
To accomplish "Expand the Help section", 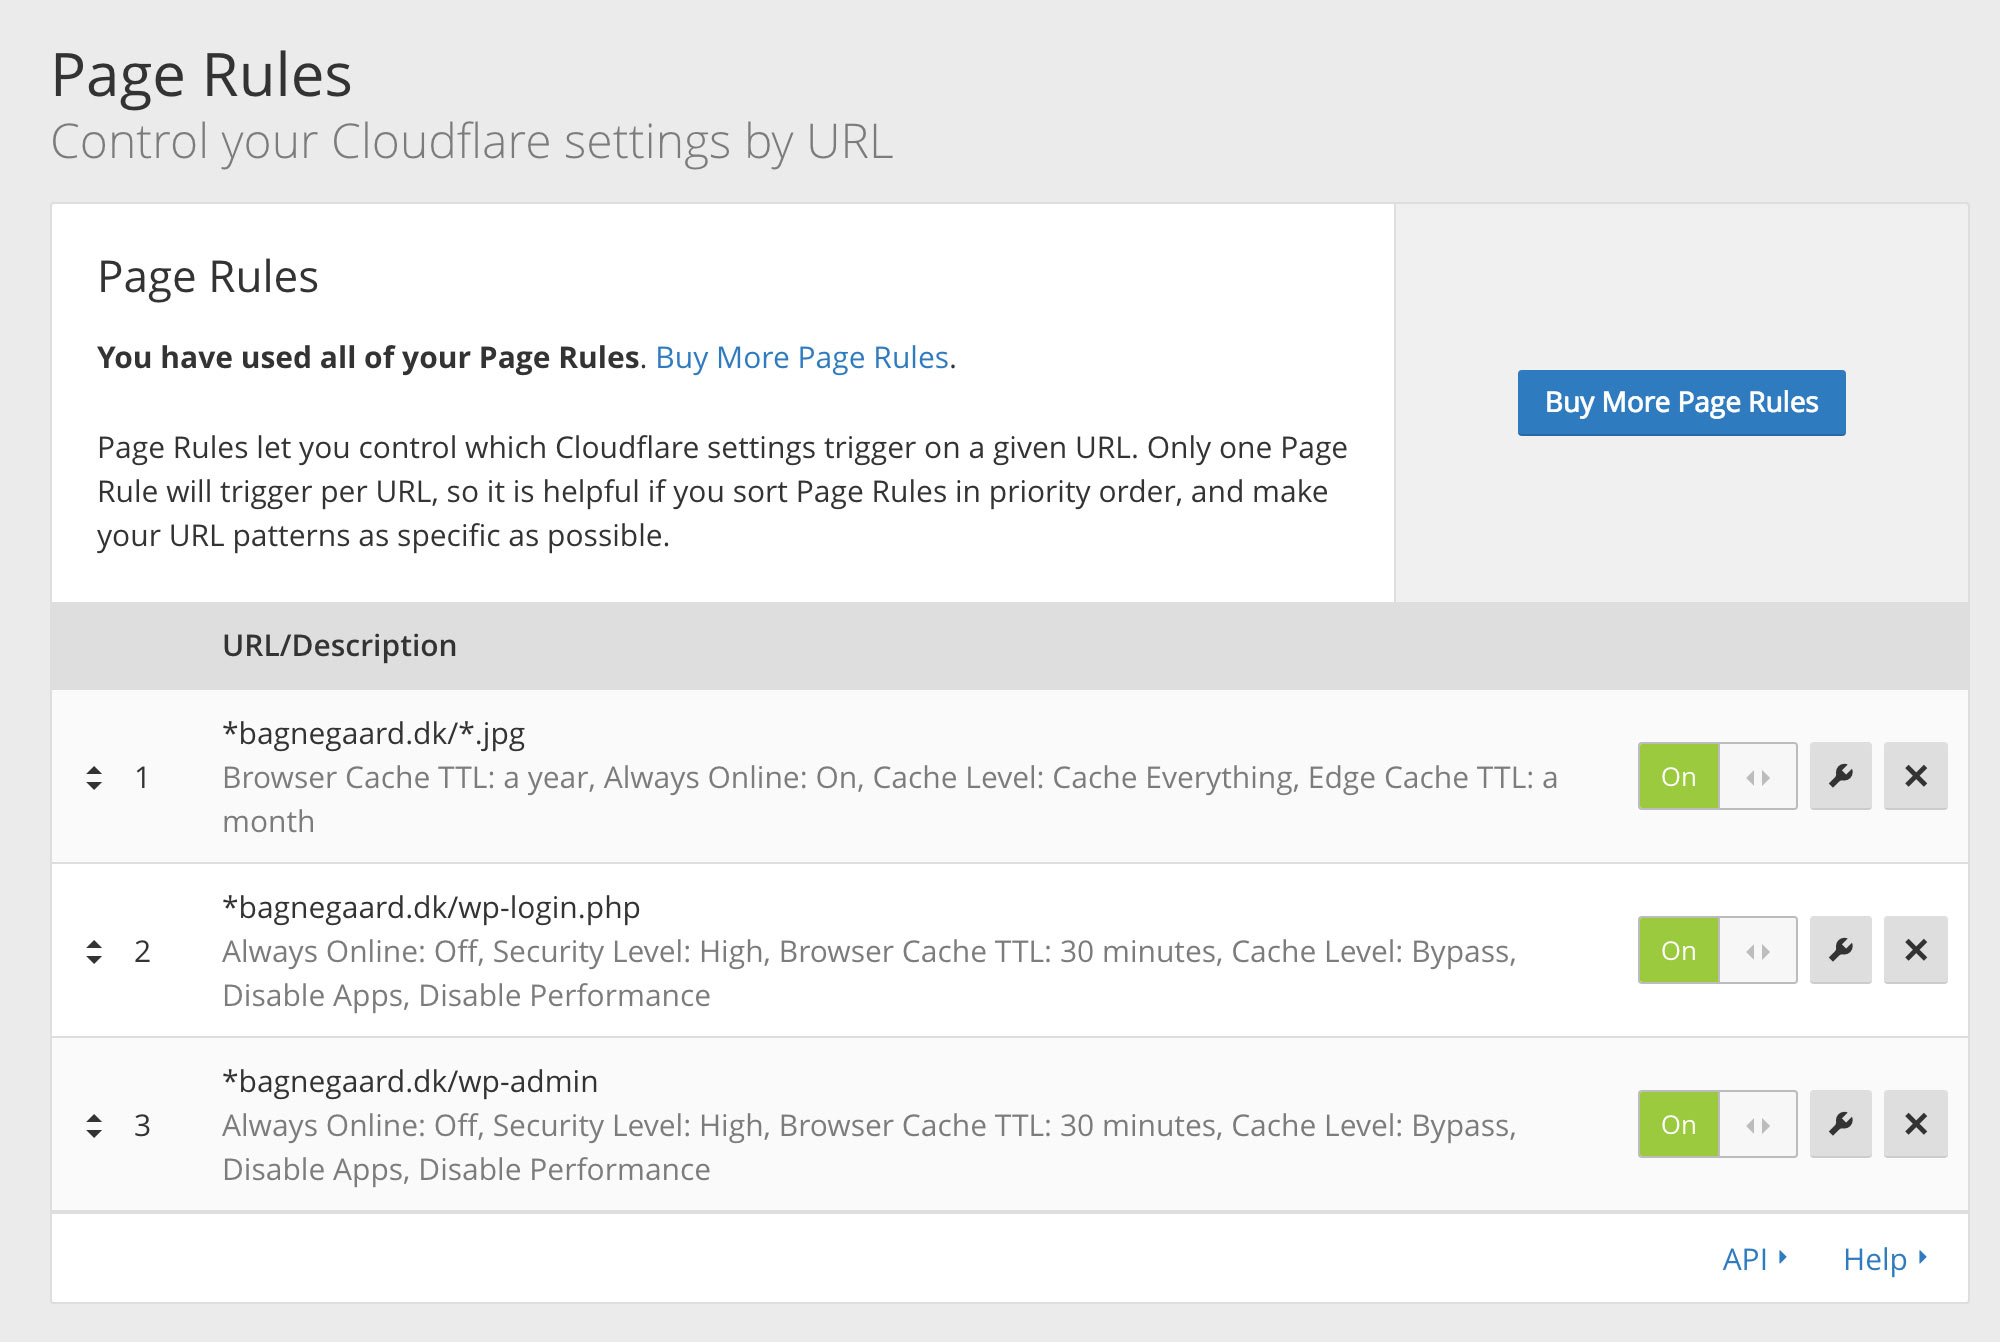I will (x=1884, y=1259).
